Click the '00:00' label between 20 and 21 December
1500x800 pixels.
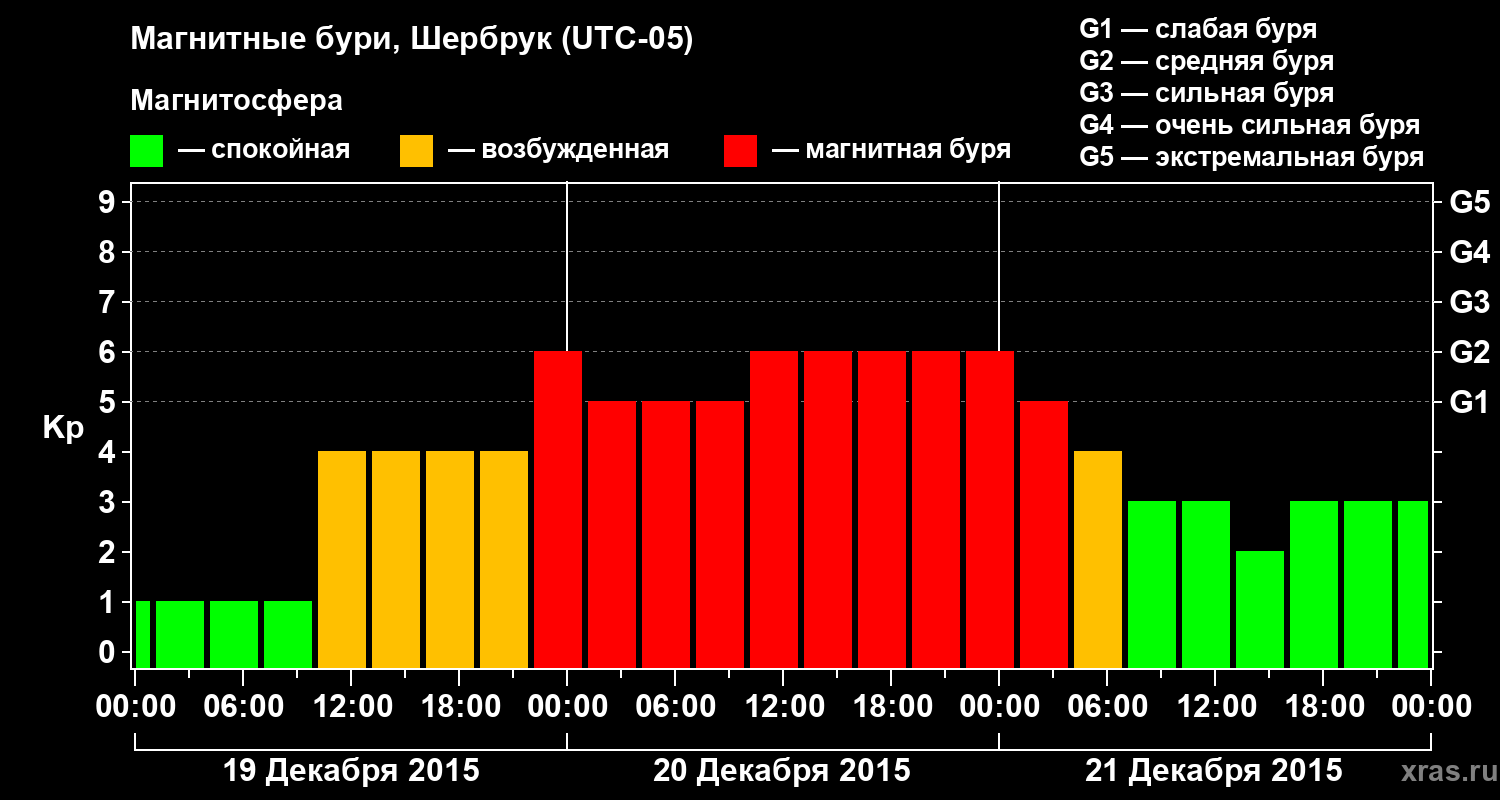[999, 707]
